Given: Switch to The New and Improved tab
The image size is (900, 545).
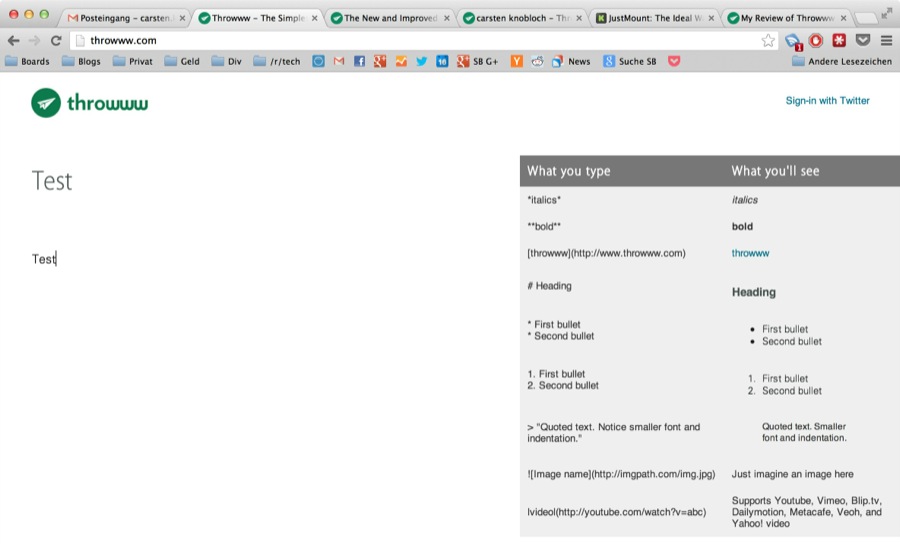Looking at the screenshot, I should coord(390,18).
